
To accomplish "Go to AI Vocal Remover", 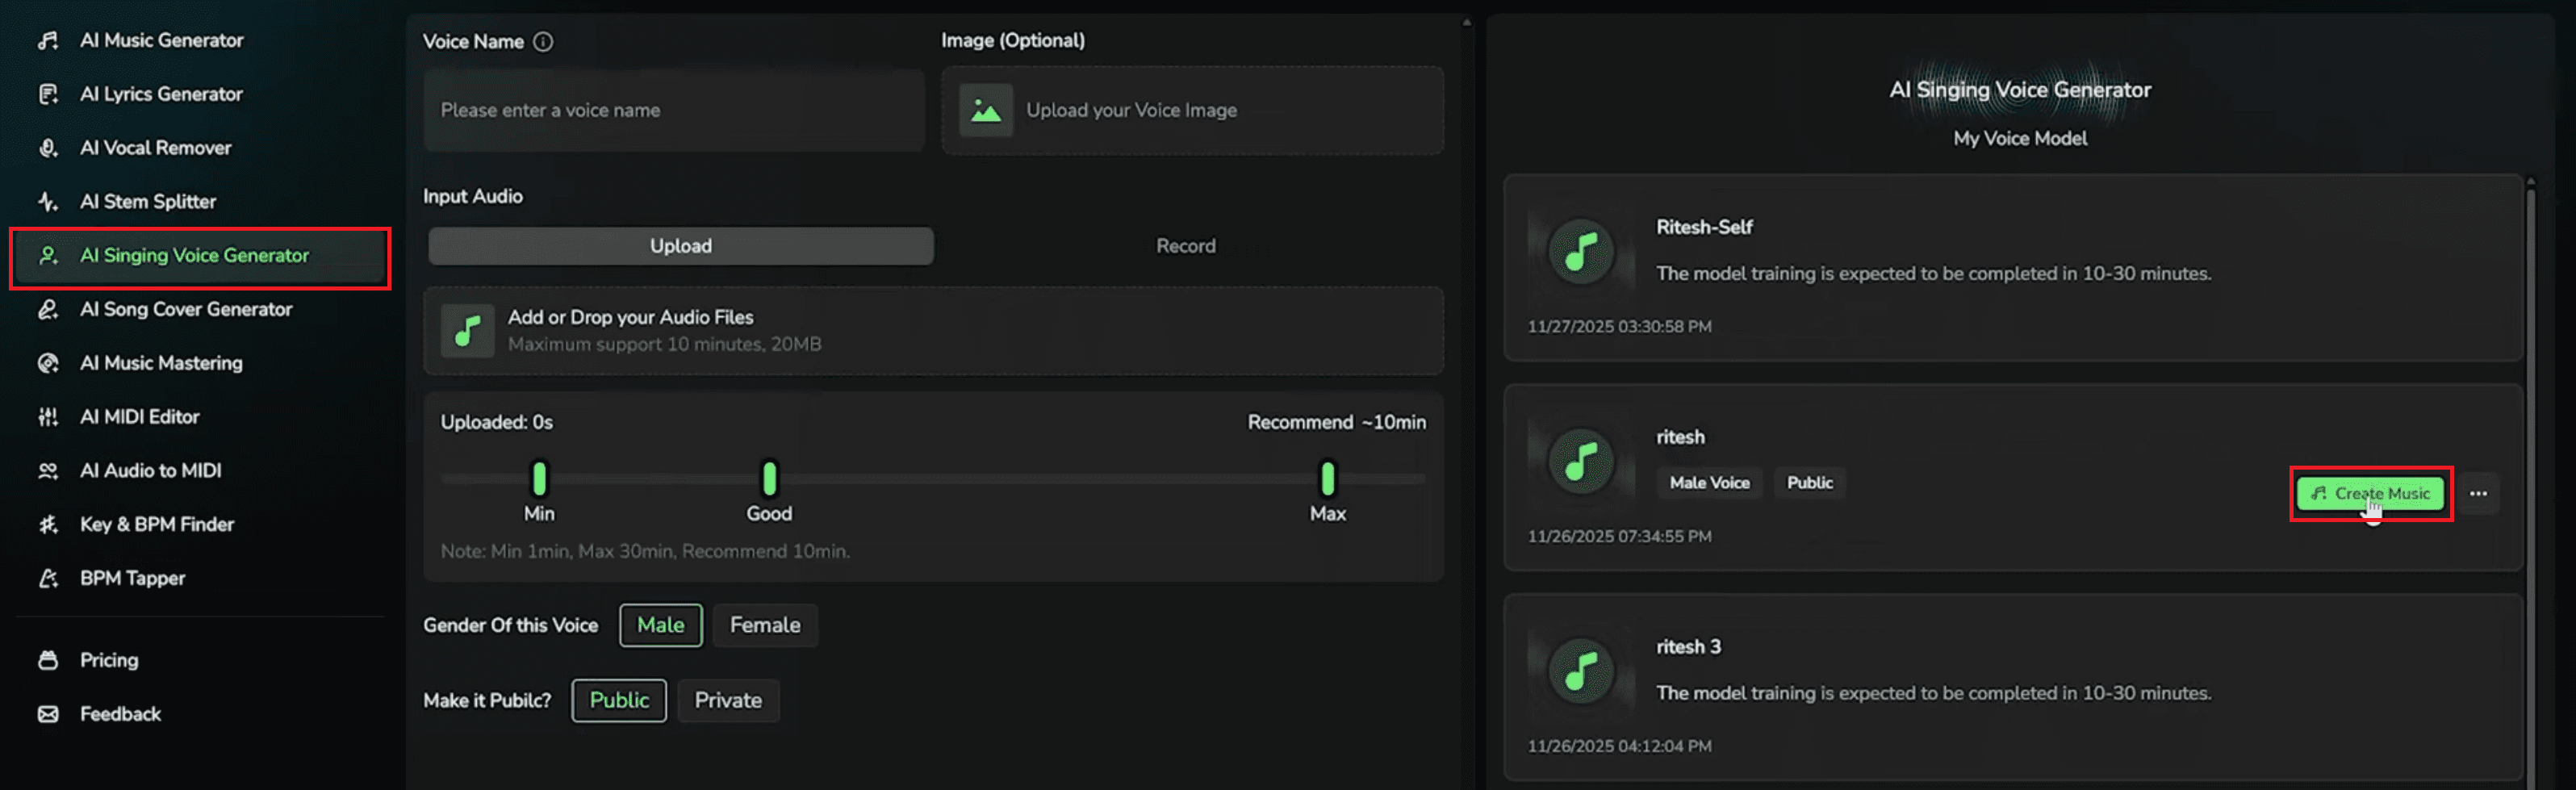I will point(155,148).
